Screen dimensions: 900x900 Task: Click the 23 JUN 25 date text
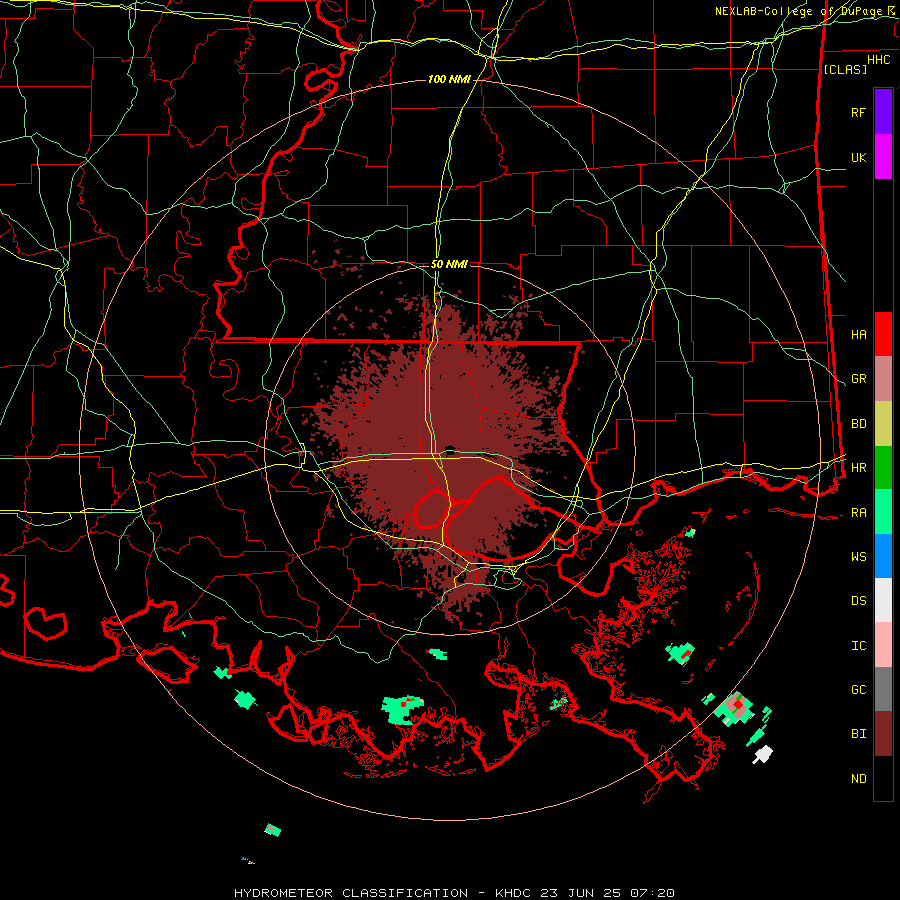point(581,893)
